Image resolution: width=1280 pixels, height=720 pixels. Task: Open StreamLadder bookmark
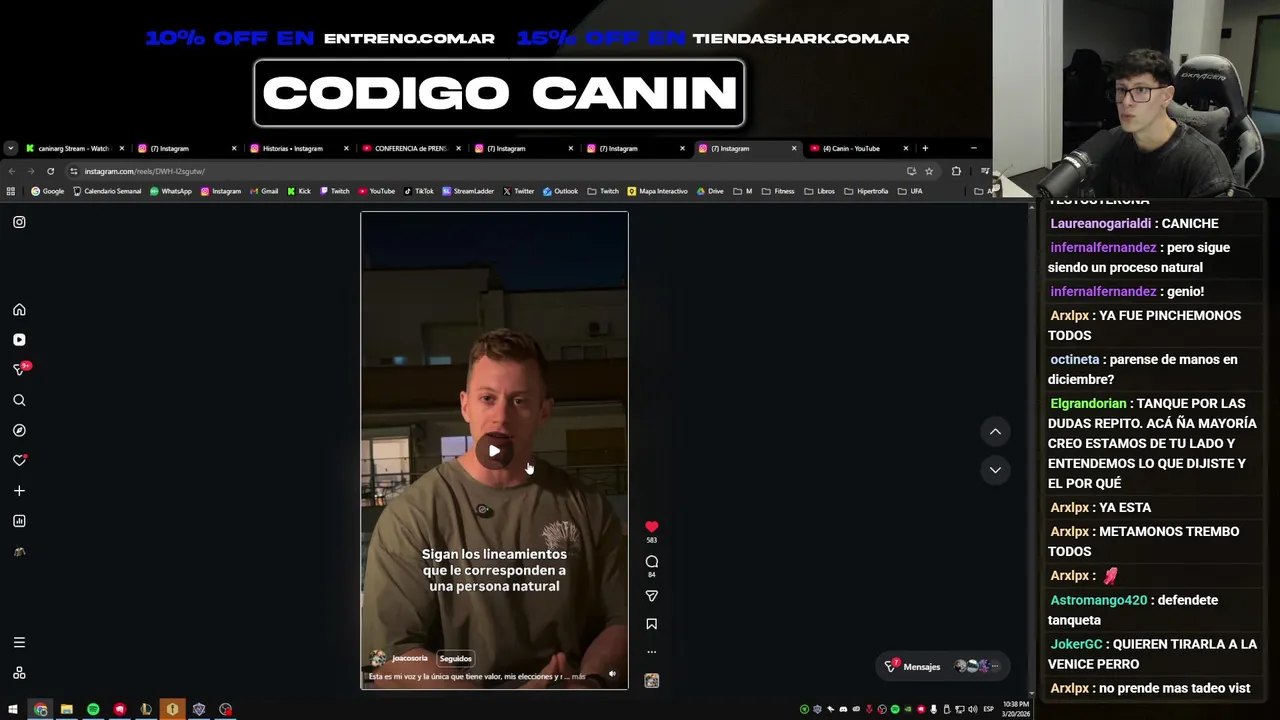(468, 191)
